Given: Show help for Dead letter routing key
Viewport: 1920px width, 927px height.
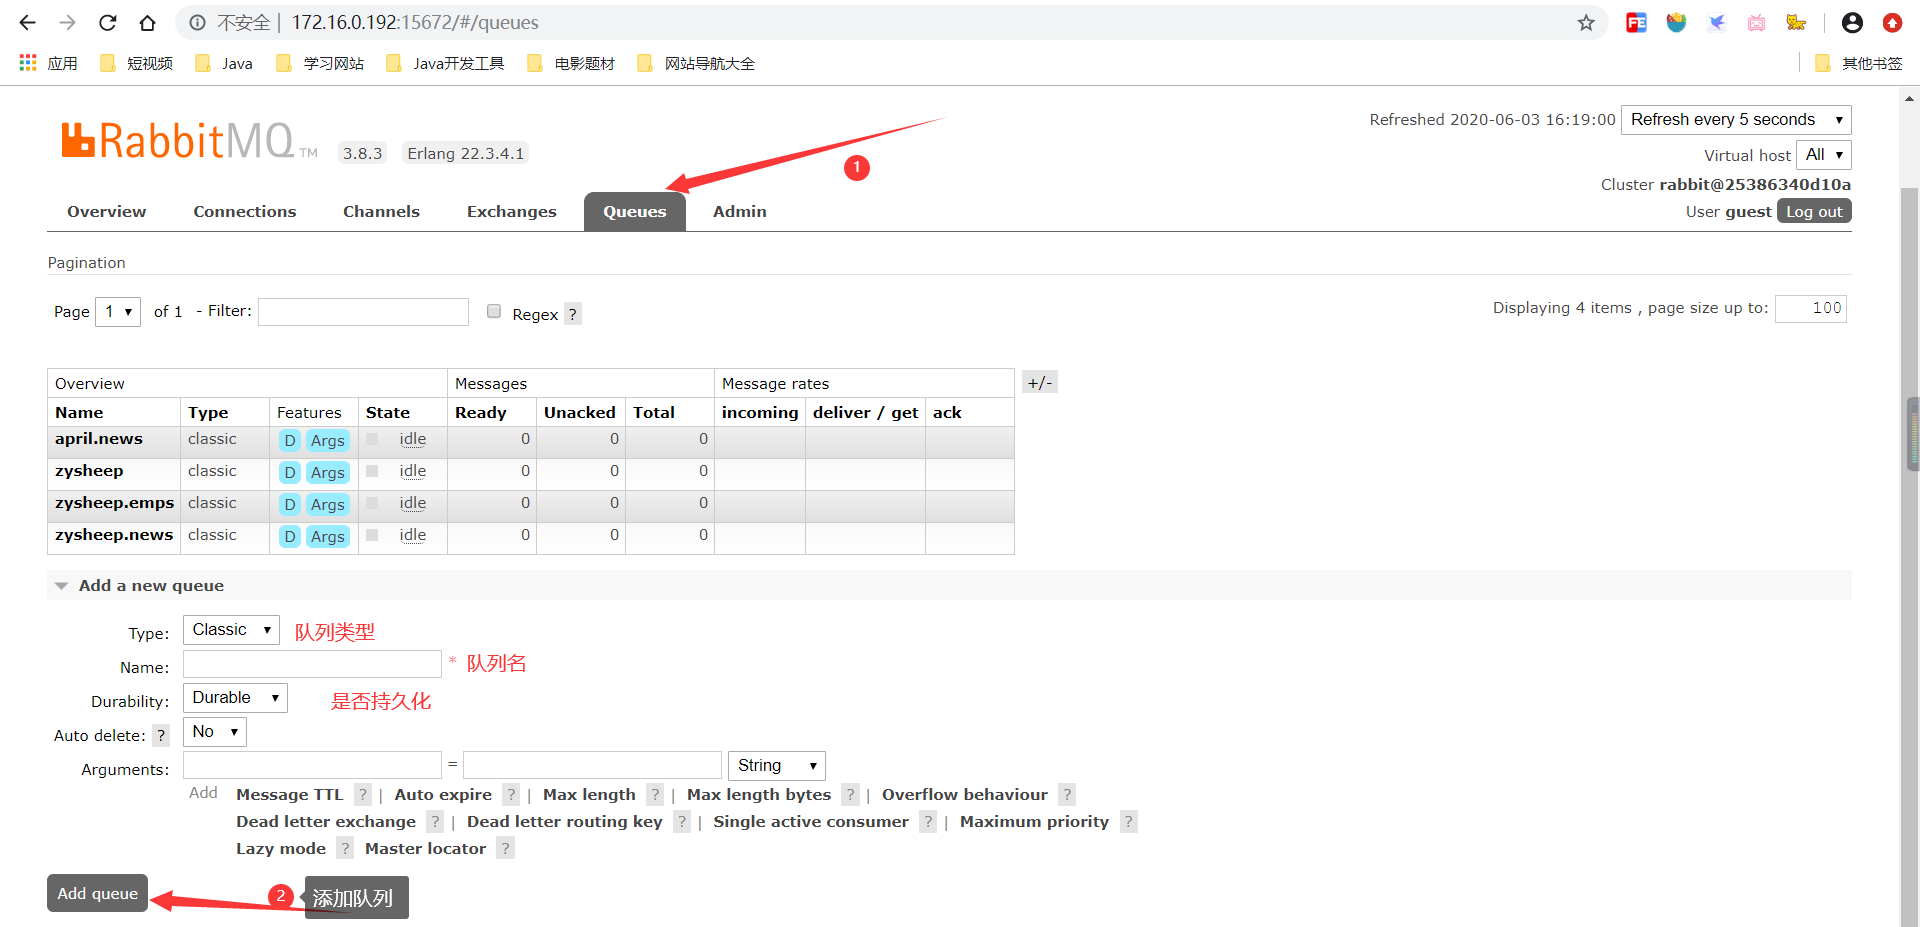Looking at the screenshot, I should (682, 821).
